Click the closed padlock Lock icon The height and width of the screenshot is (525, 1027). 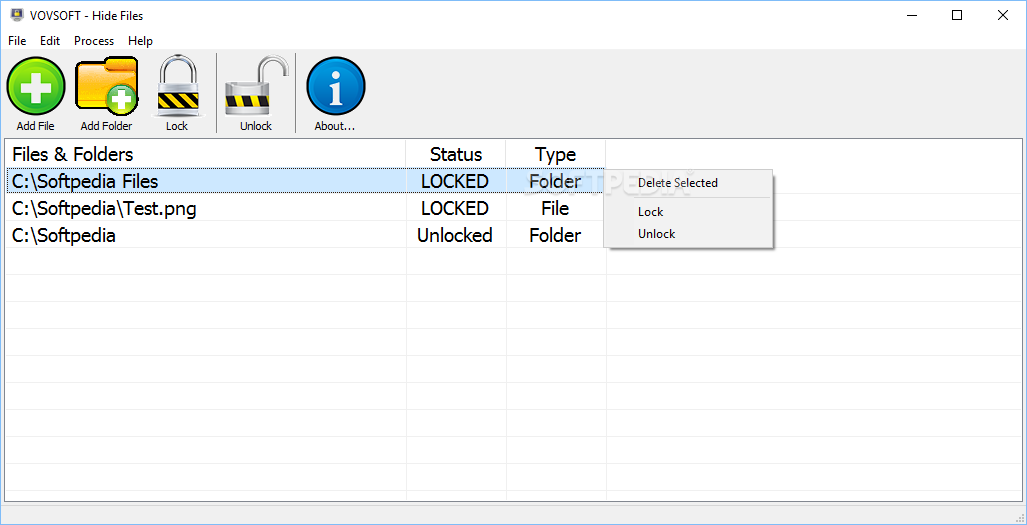click(177, 86)
